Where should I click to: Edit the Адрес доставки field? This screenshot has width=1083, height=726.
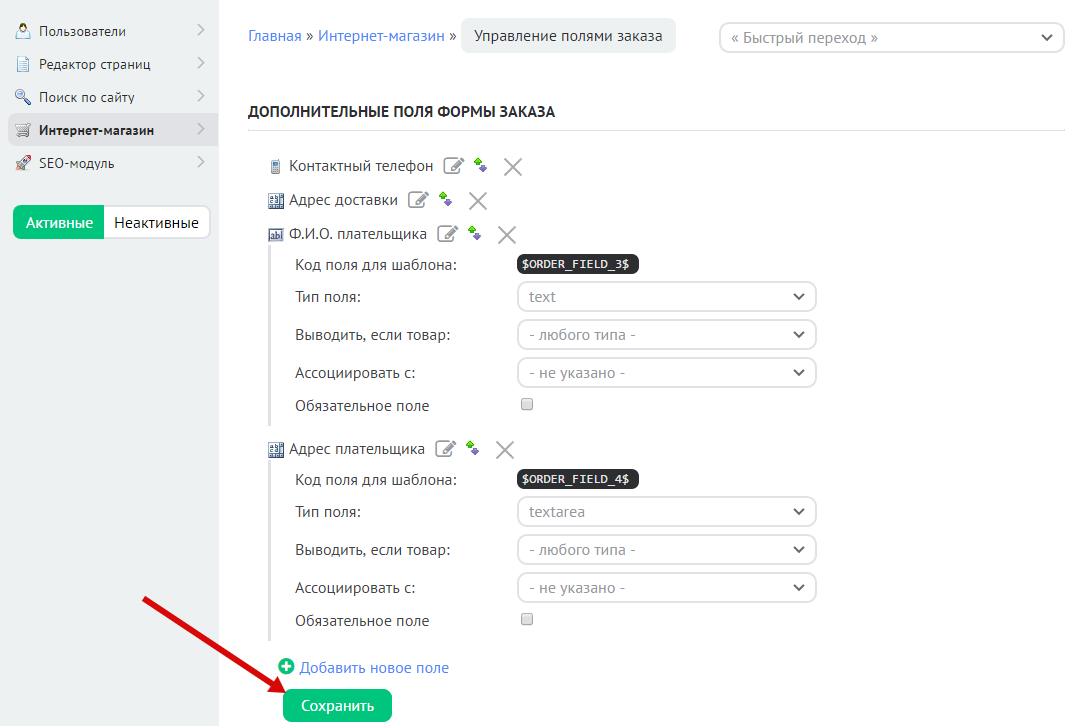click(419, 200)
